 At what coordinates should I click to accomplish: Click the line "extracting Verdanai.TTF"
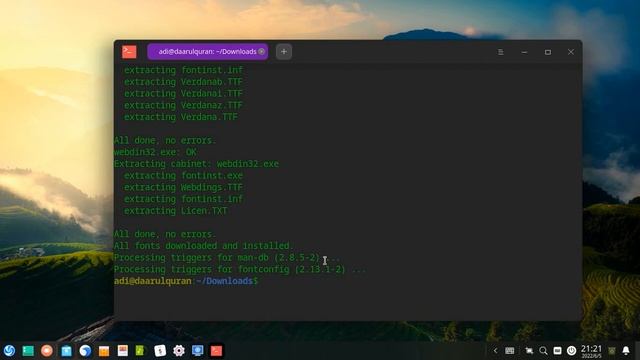coord(183,93)
